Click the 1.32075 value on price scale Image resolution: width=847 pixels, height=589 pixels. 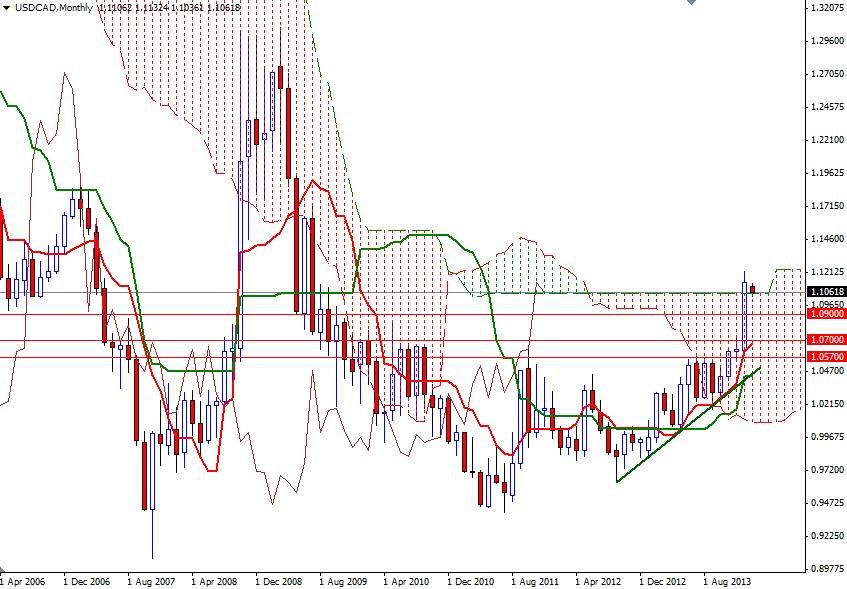click(x=826, y=6)
